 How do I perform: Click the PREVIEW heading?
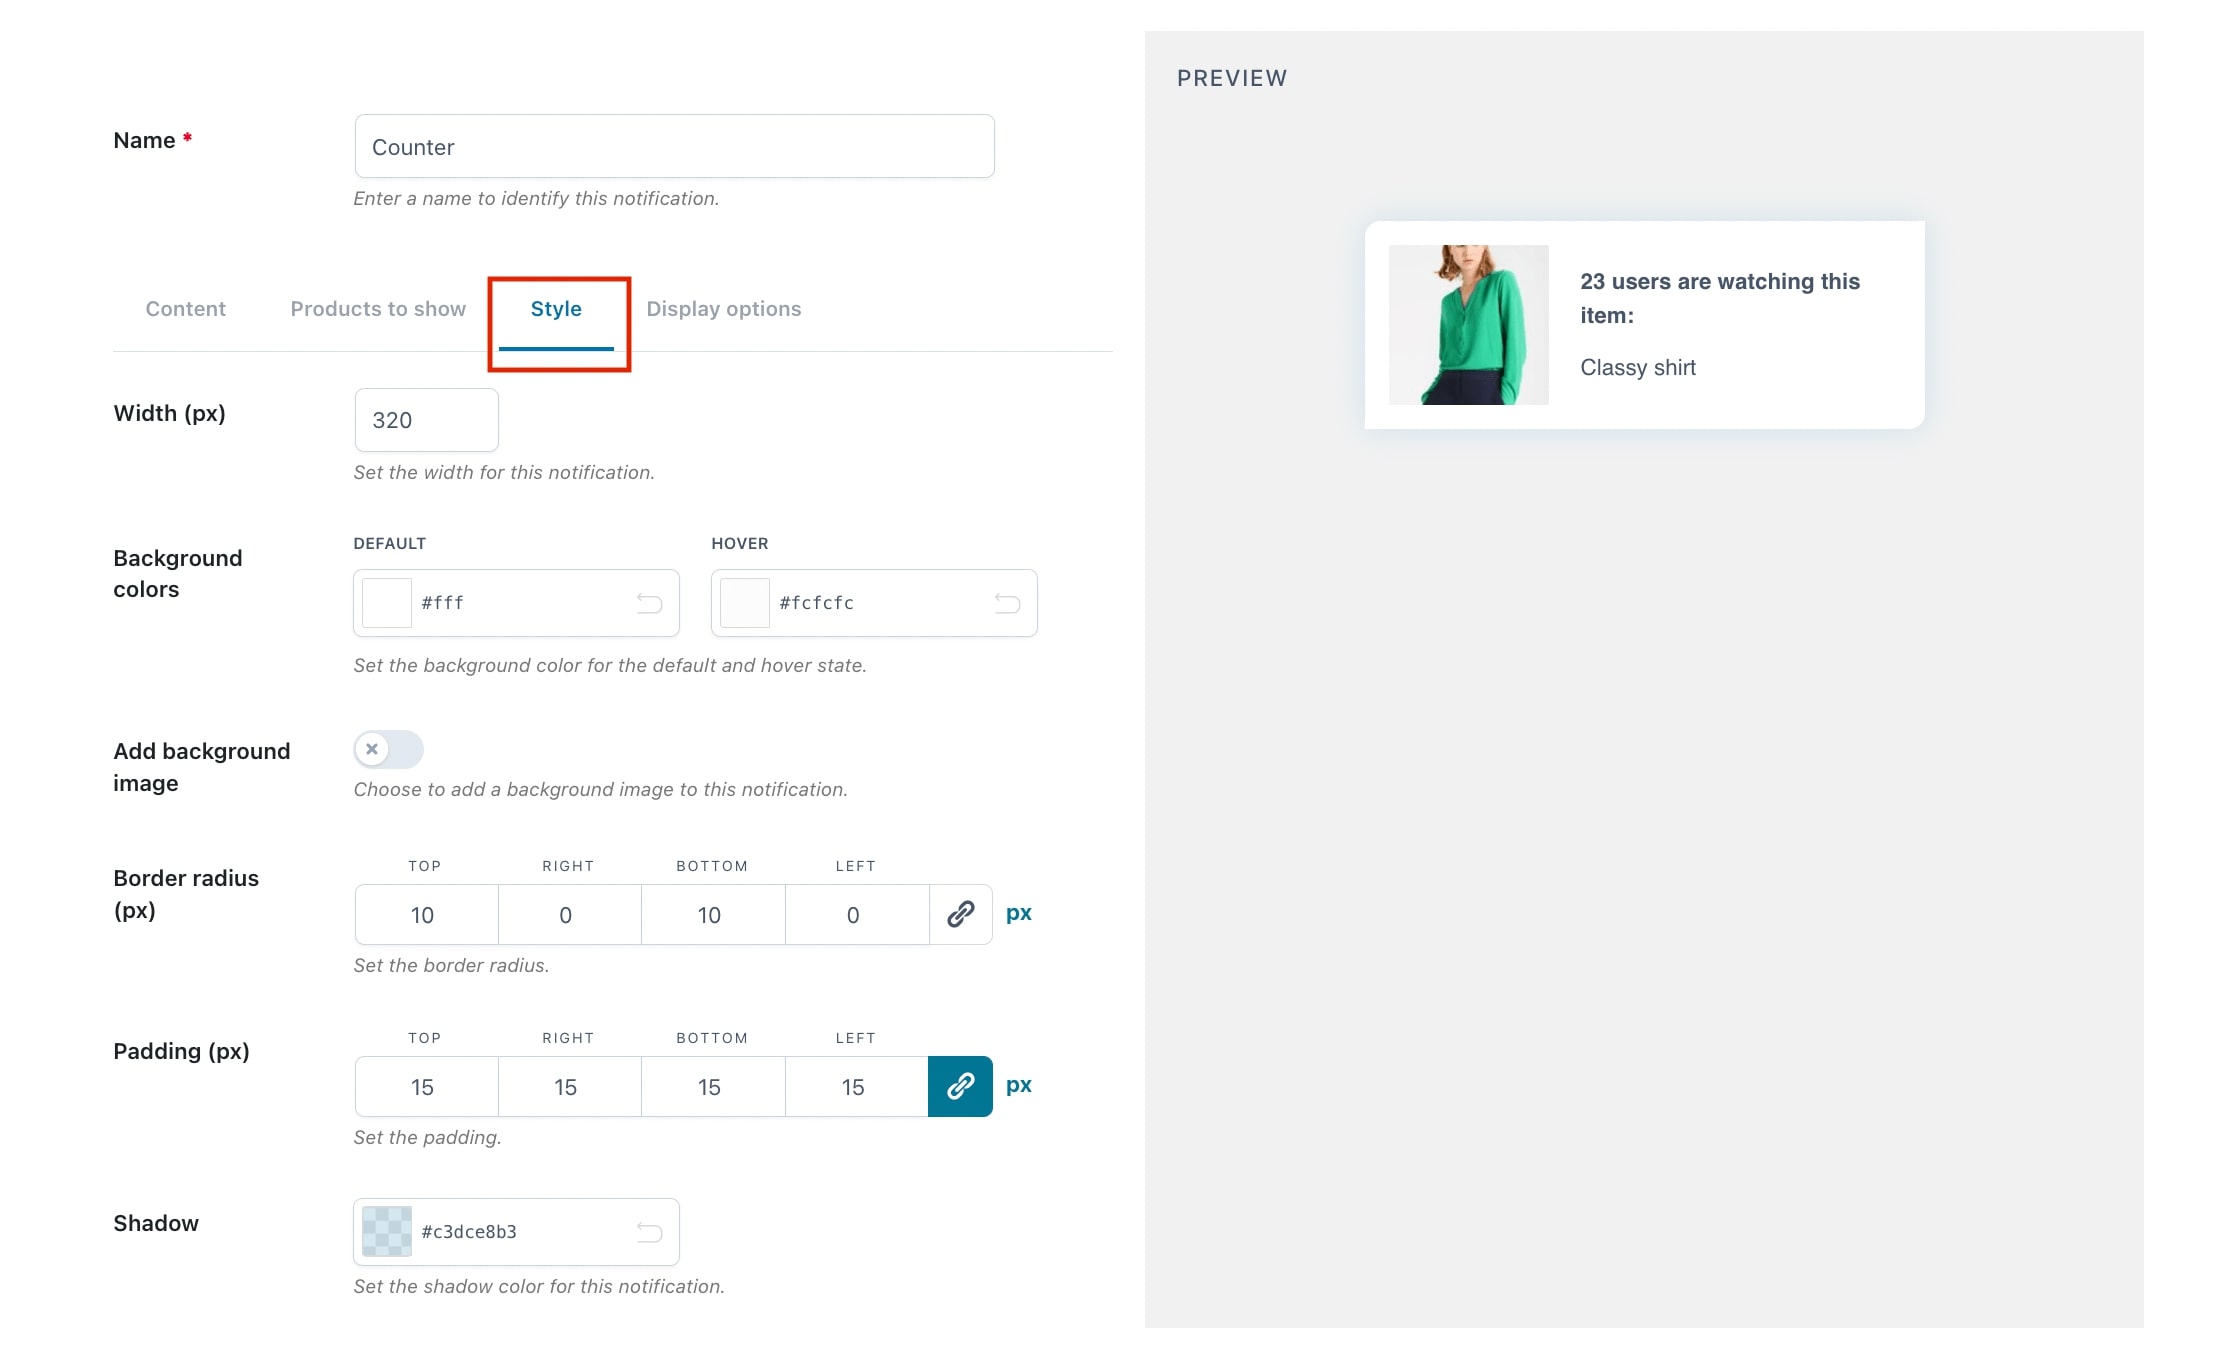1232,78
